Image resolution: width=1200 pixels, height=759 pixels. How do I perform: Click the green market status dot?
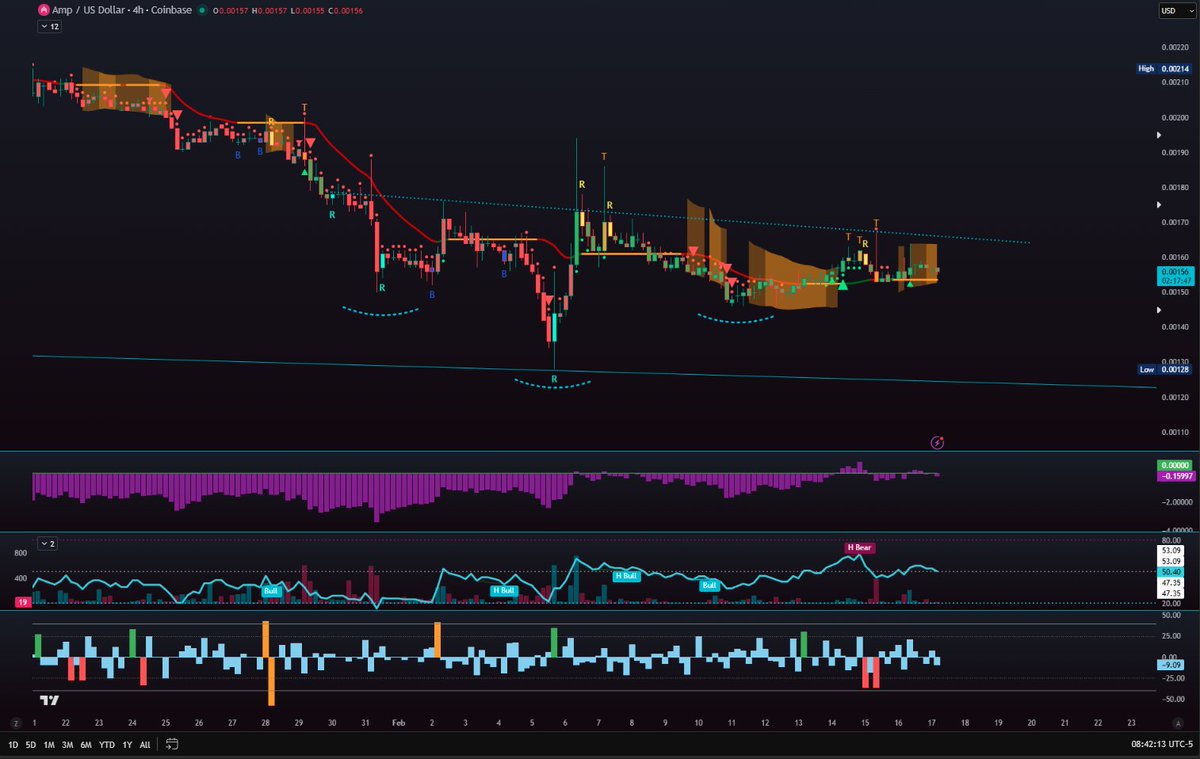(x=203, y=10)
